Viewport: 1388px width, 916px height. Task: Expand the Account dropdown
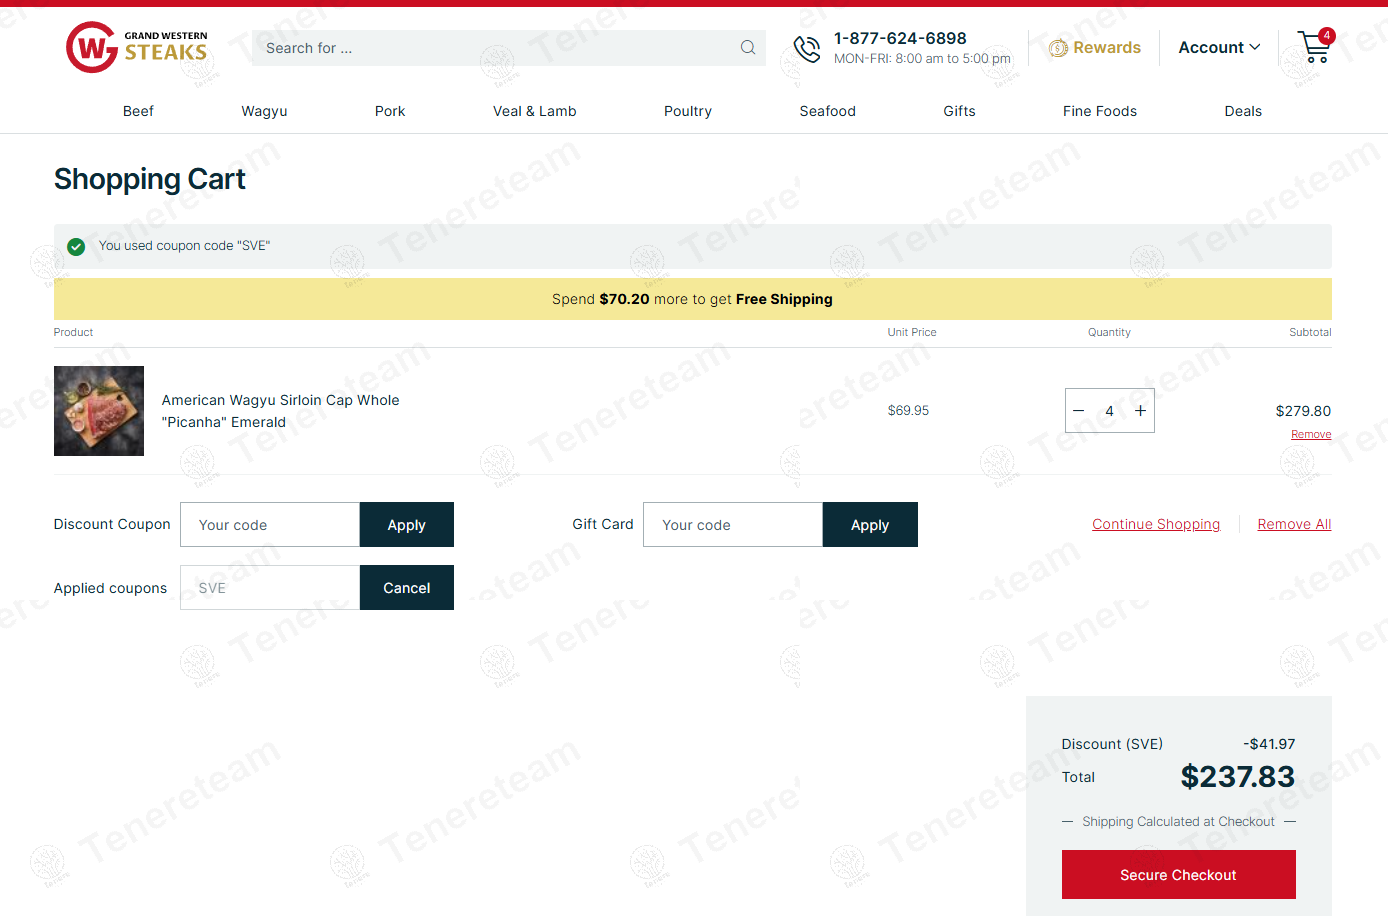pyautogui.click(x=1219, y=47)
